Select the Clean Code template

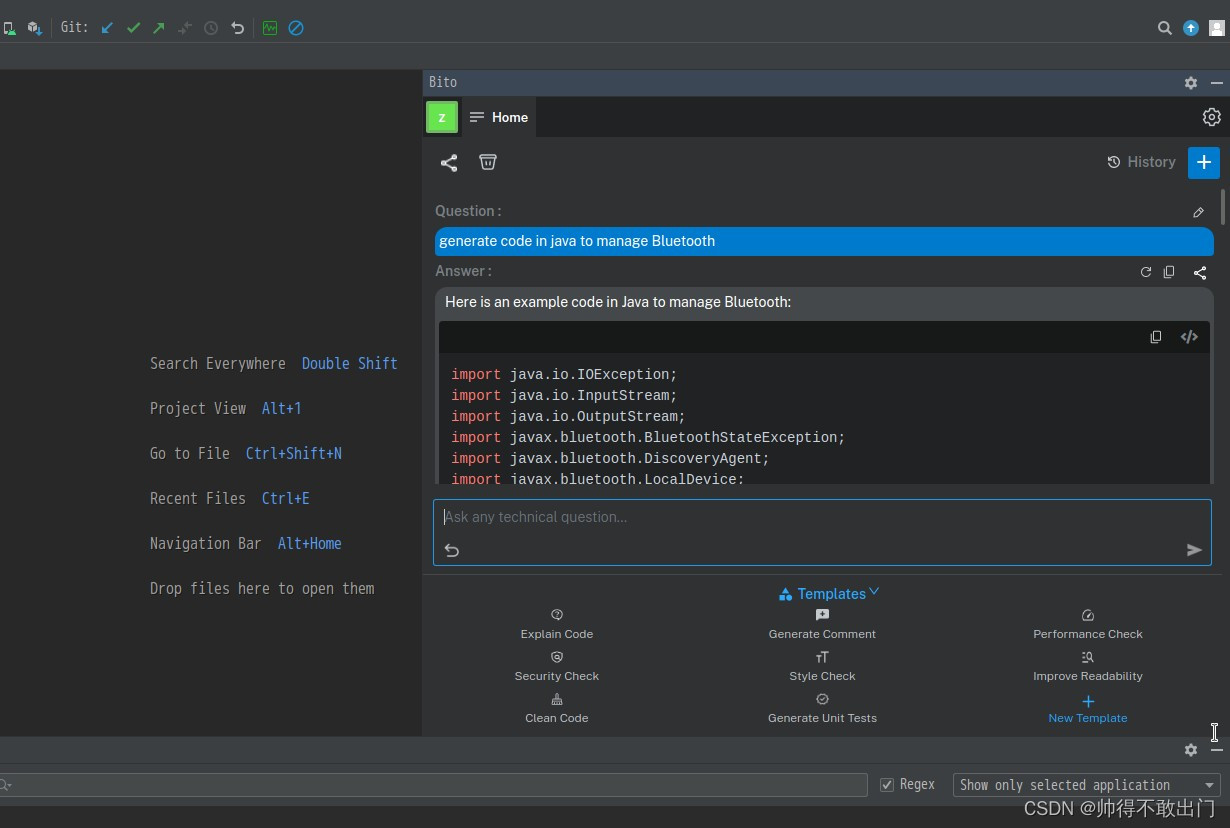(x=557, y=709)
